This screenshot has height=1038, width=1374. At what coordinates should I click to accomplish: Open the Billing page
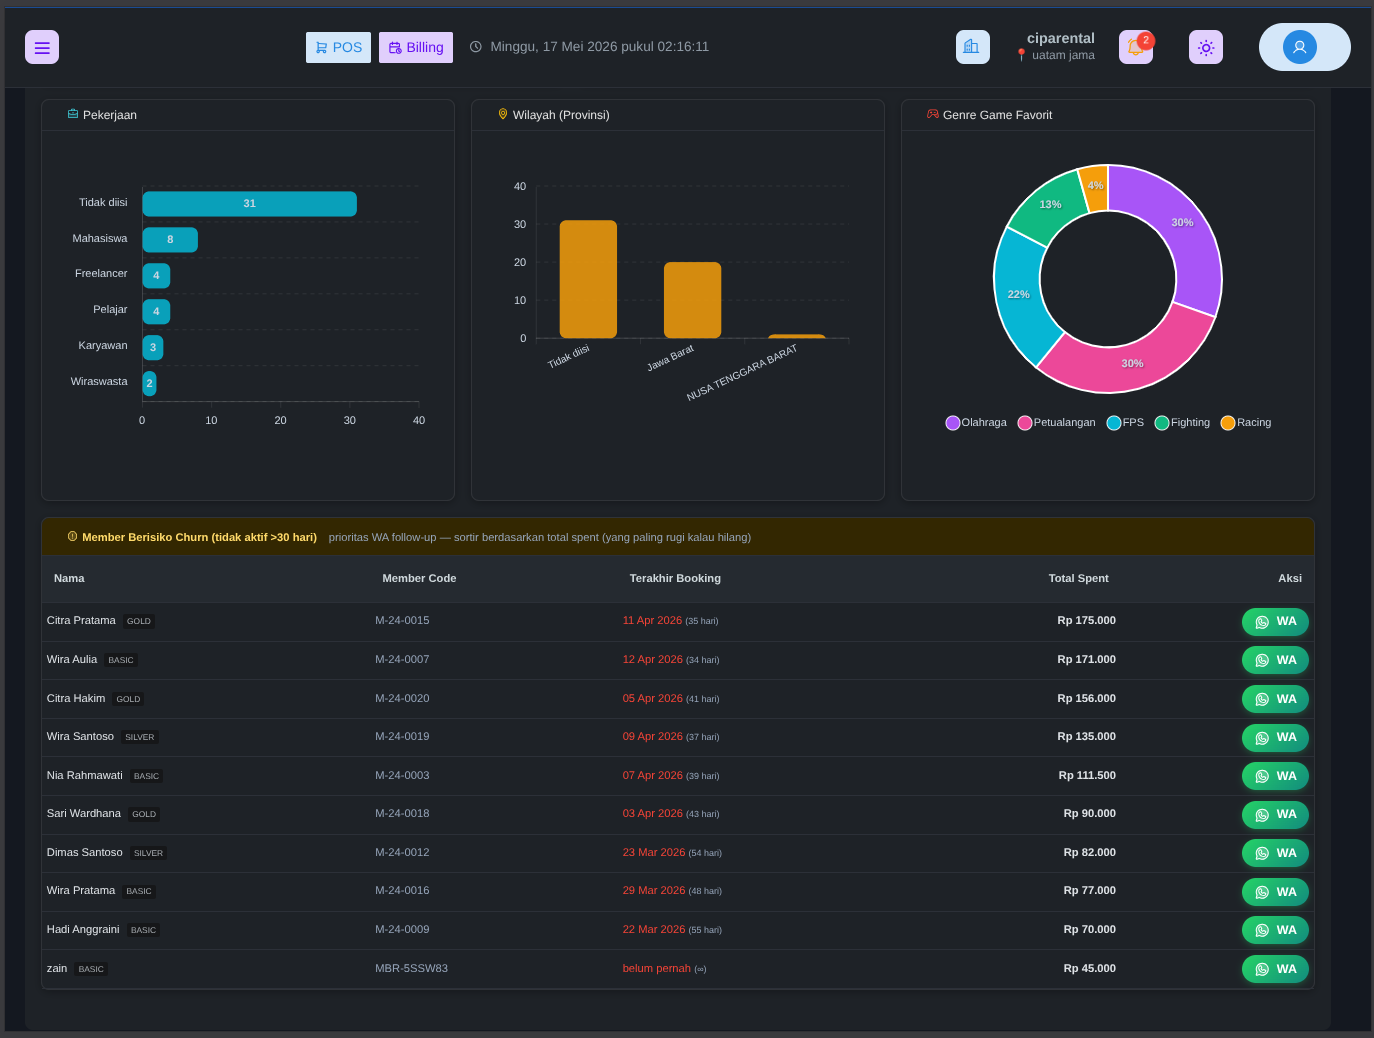pos(416,47)
